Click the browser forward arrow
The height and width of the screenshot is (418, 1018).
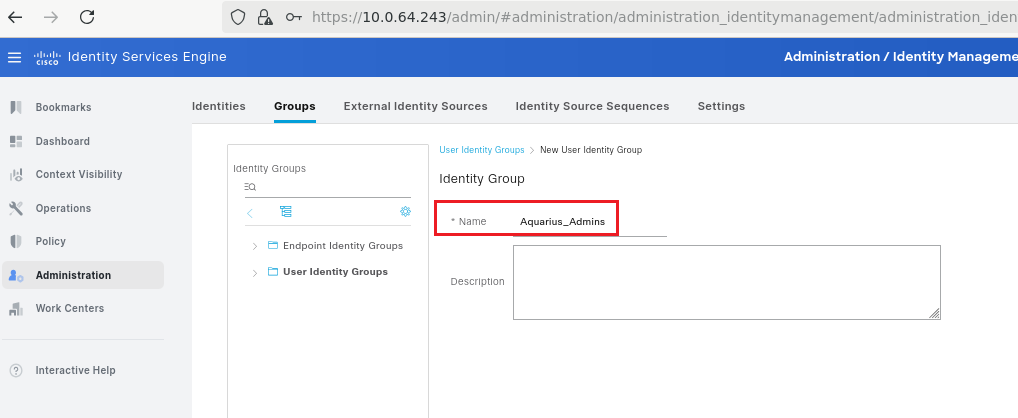coord(51,17)
